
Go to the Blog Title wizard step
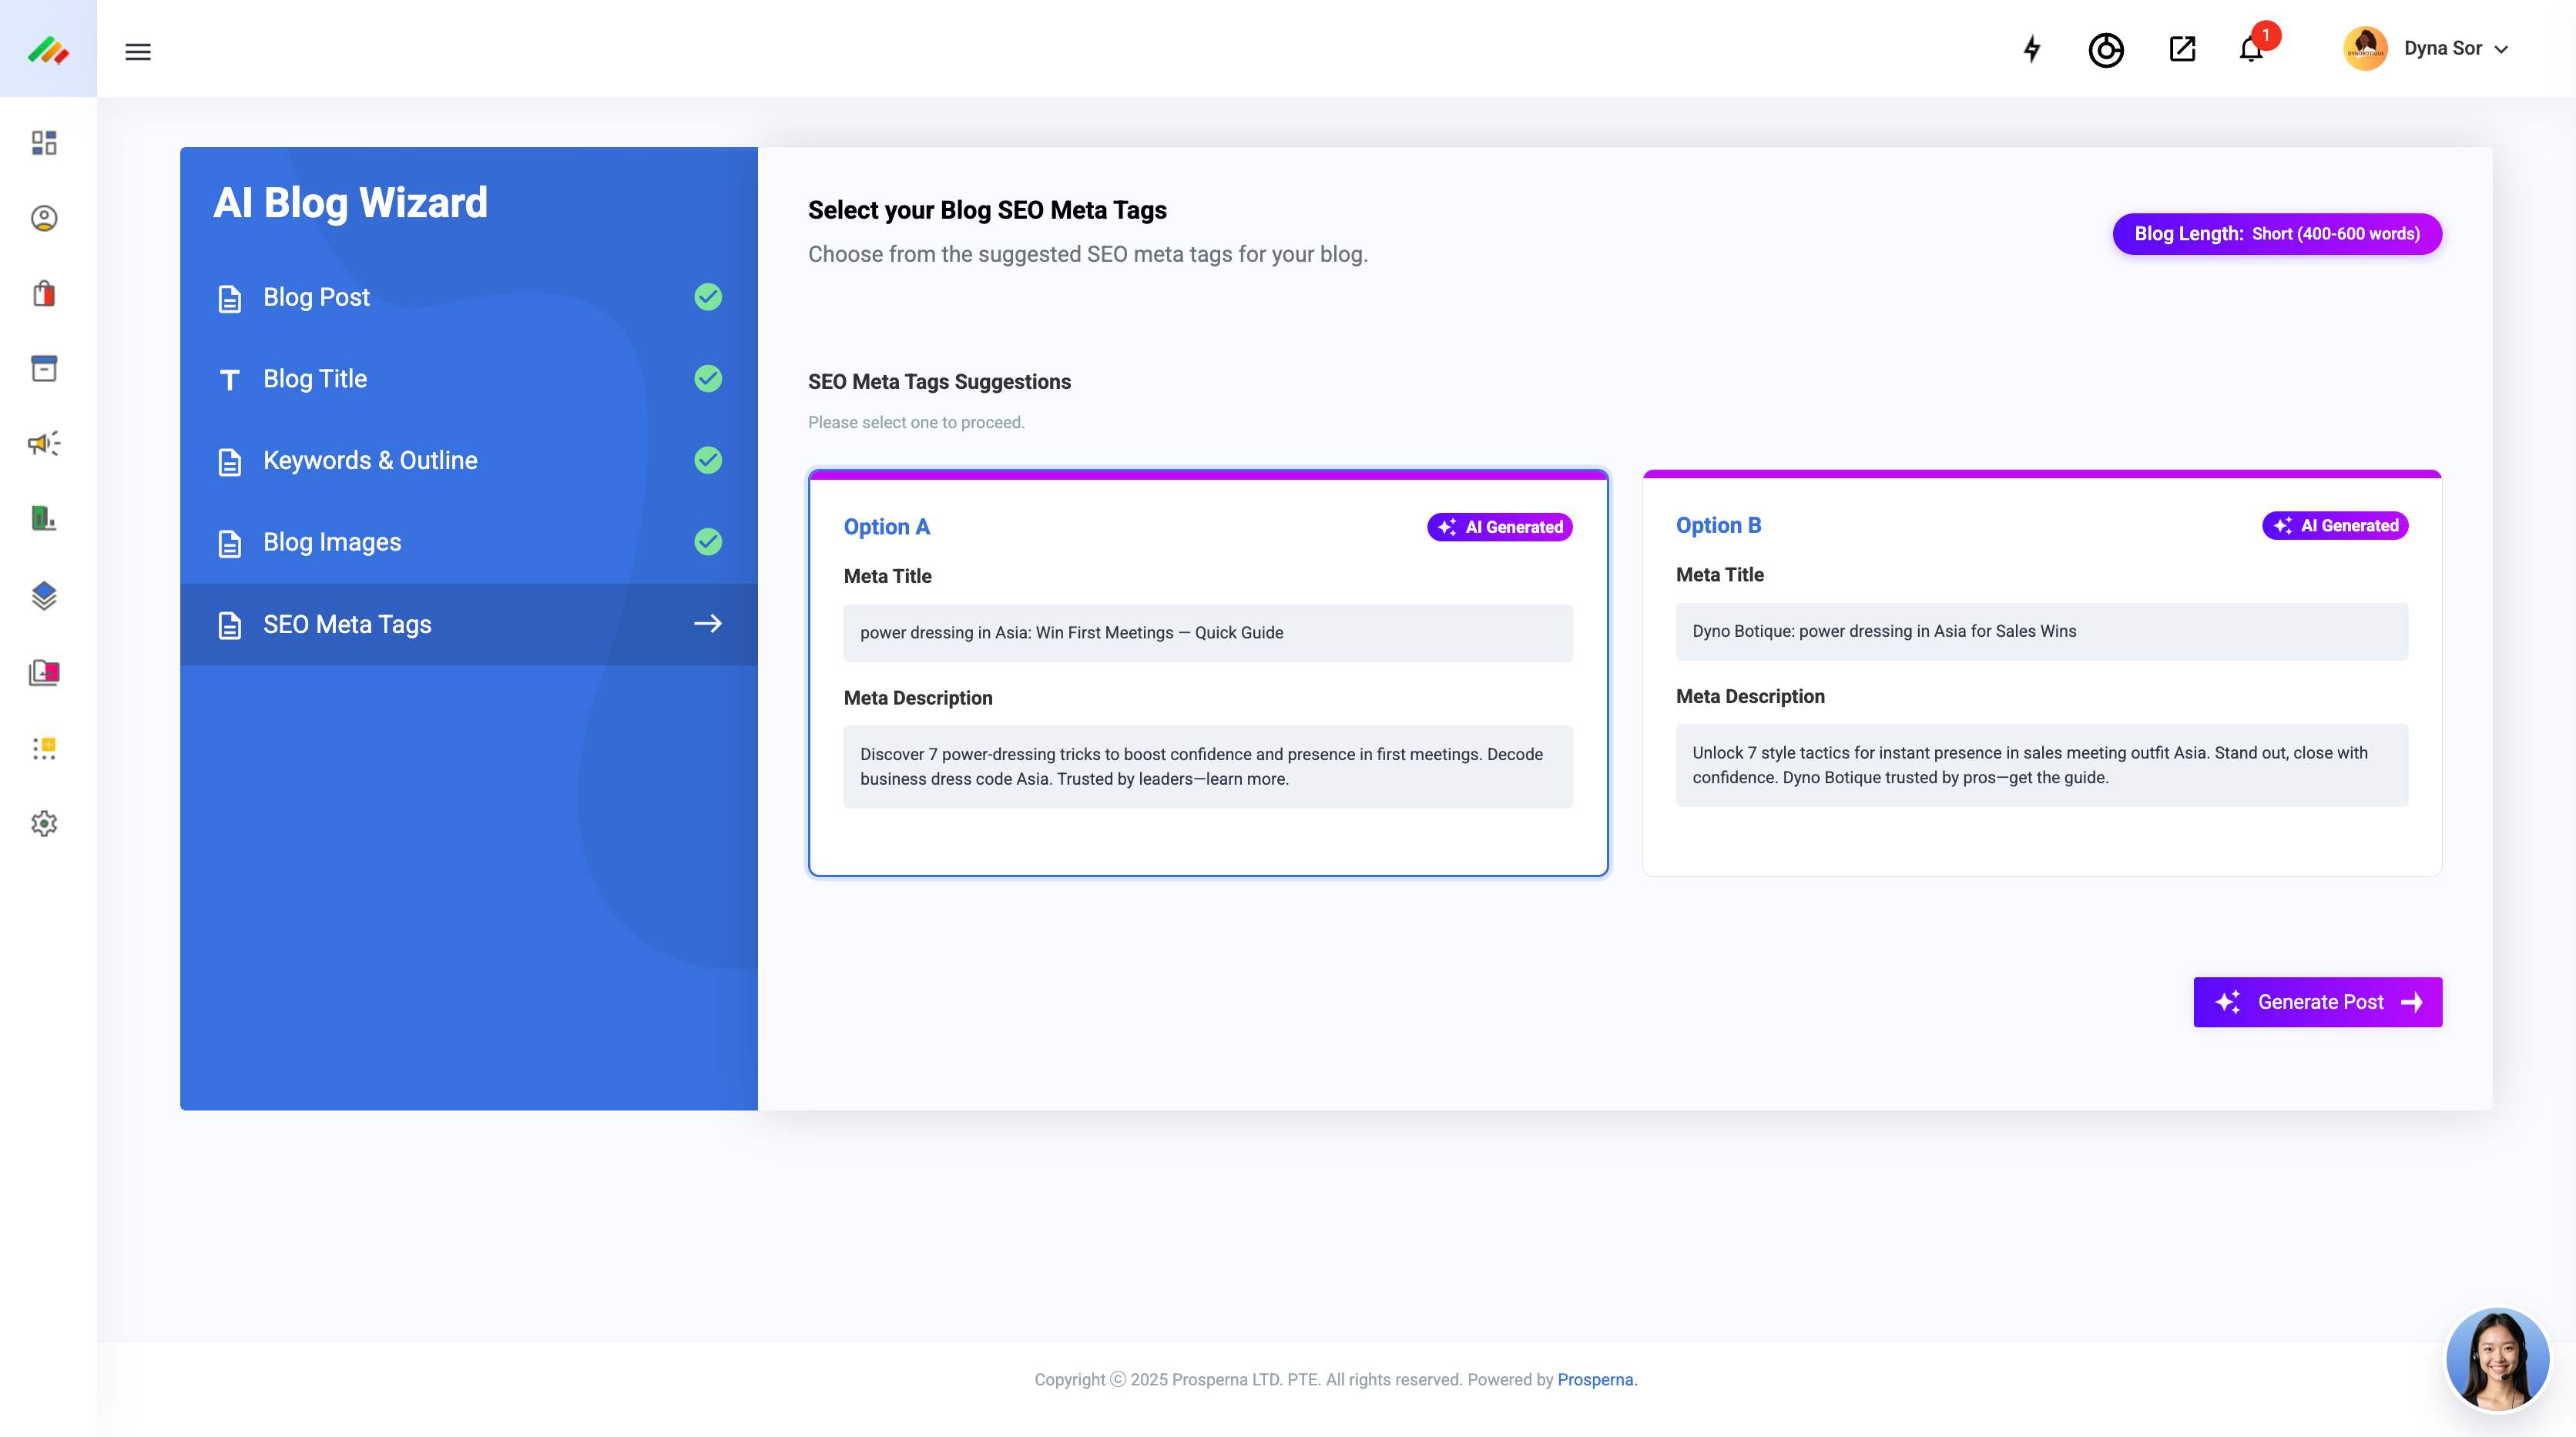click(x=468, y=379)
